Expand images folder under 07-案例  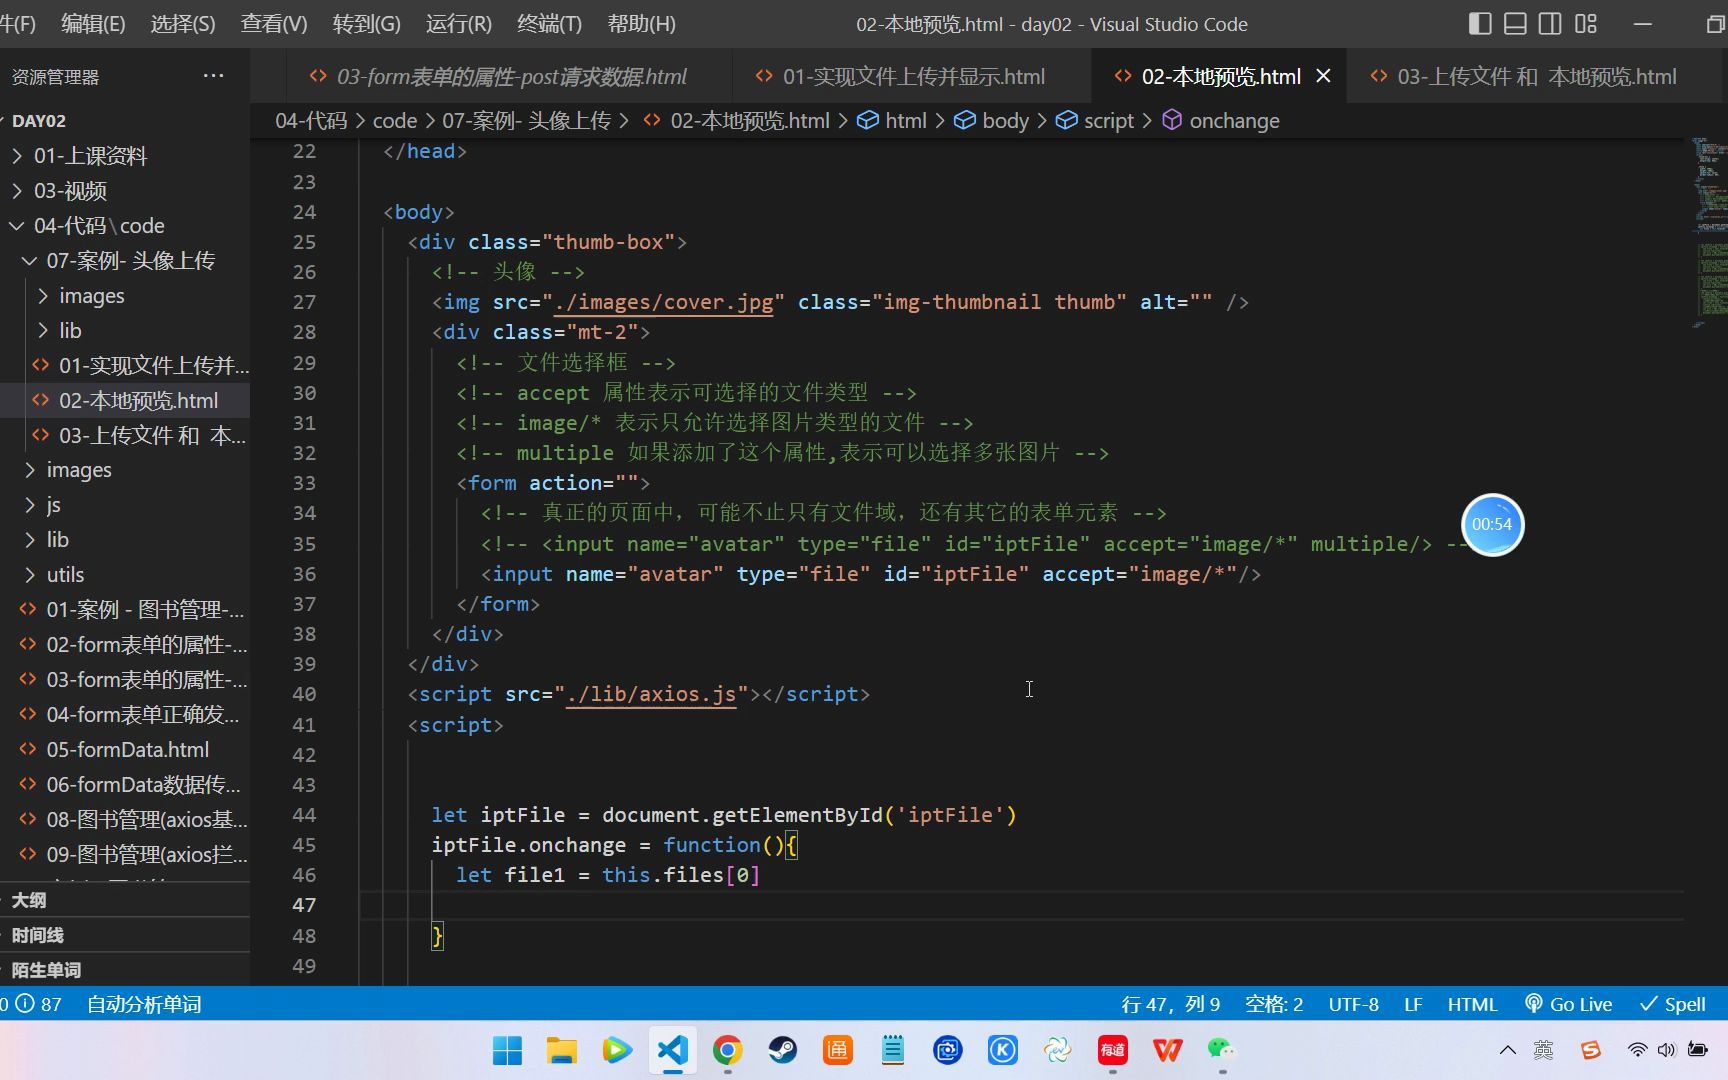(x=125, y=296)
